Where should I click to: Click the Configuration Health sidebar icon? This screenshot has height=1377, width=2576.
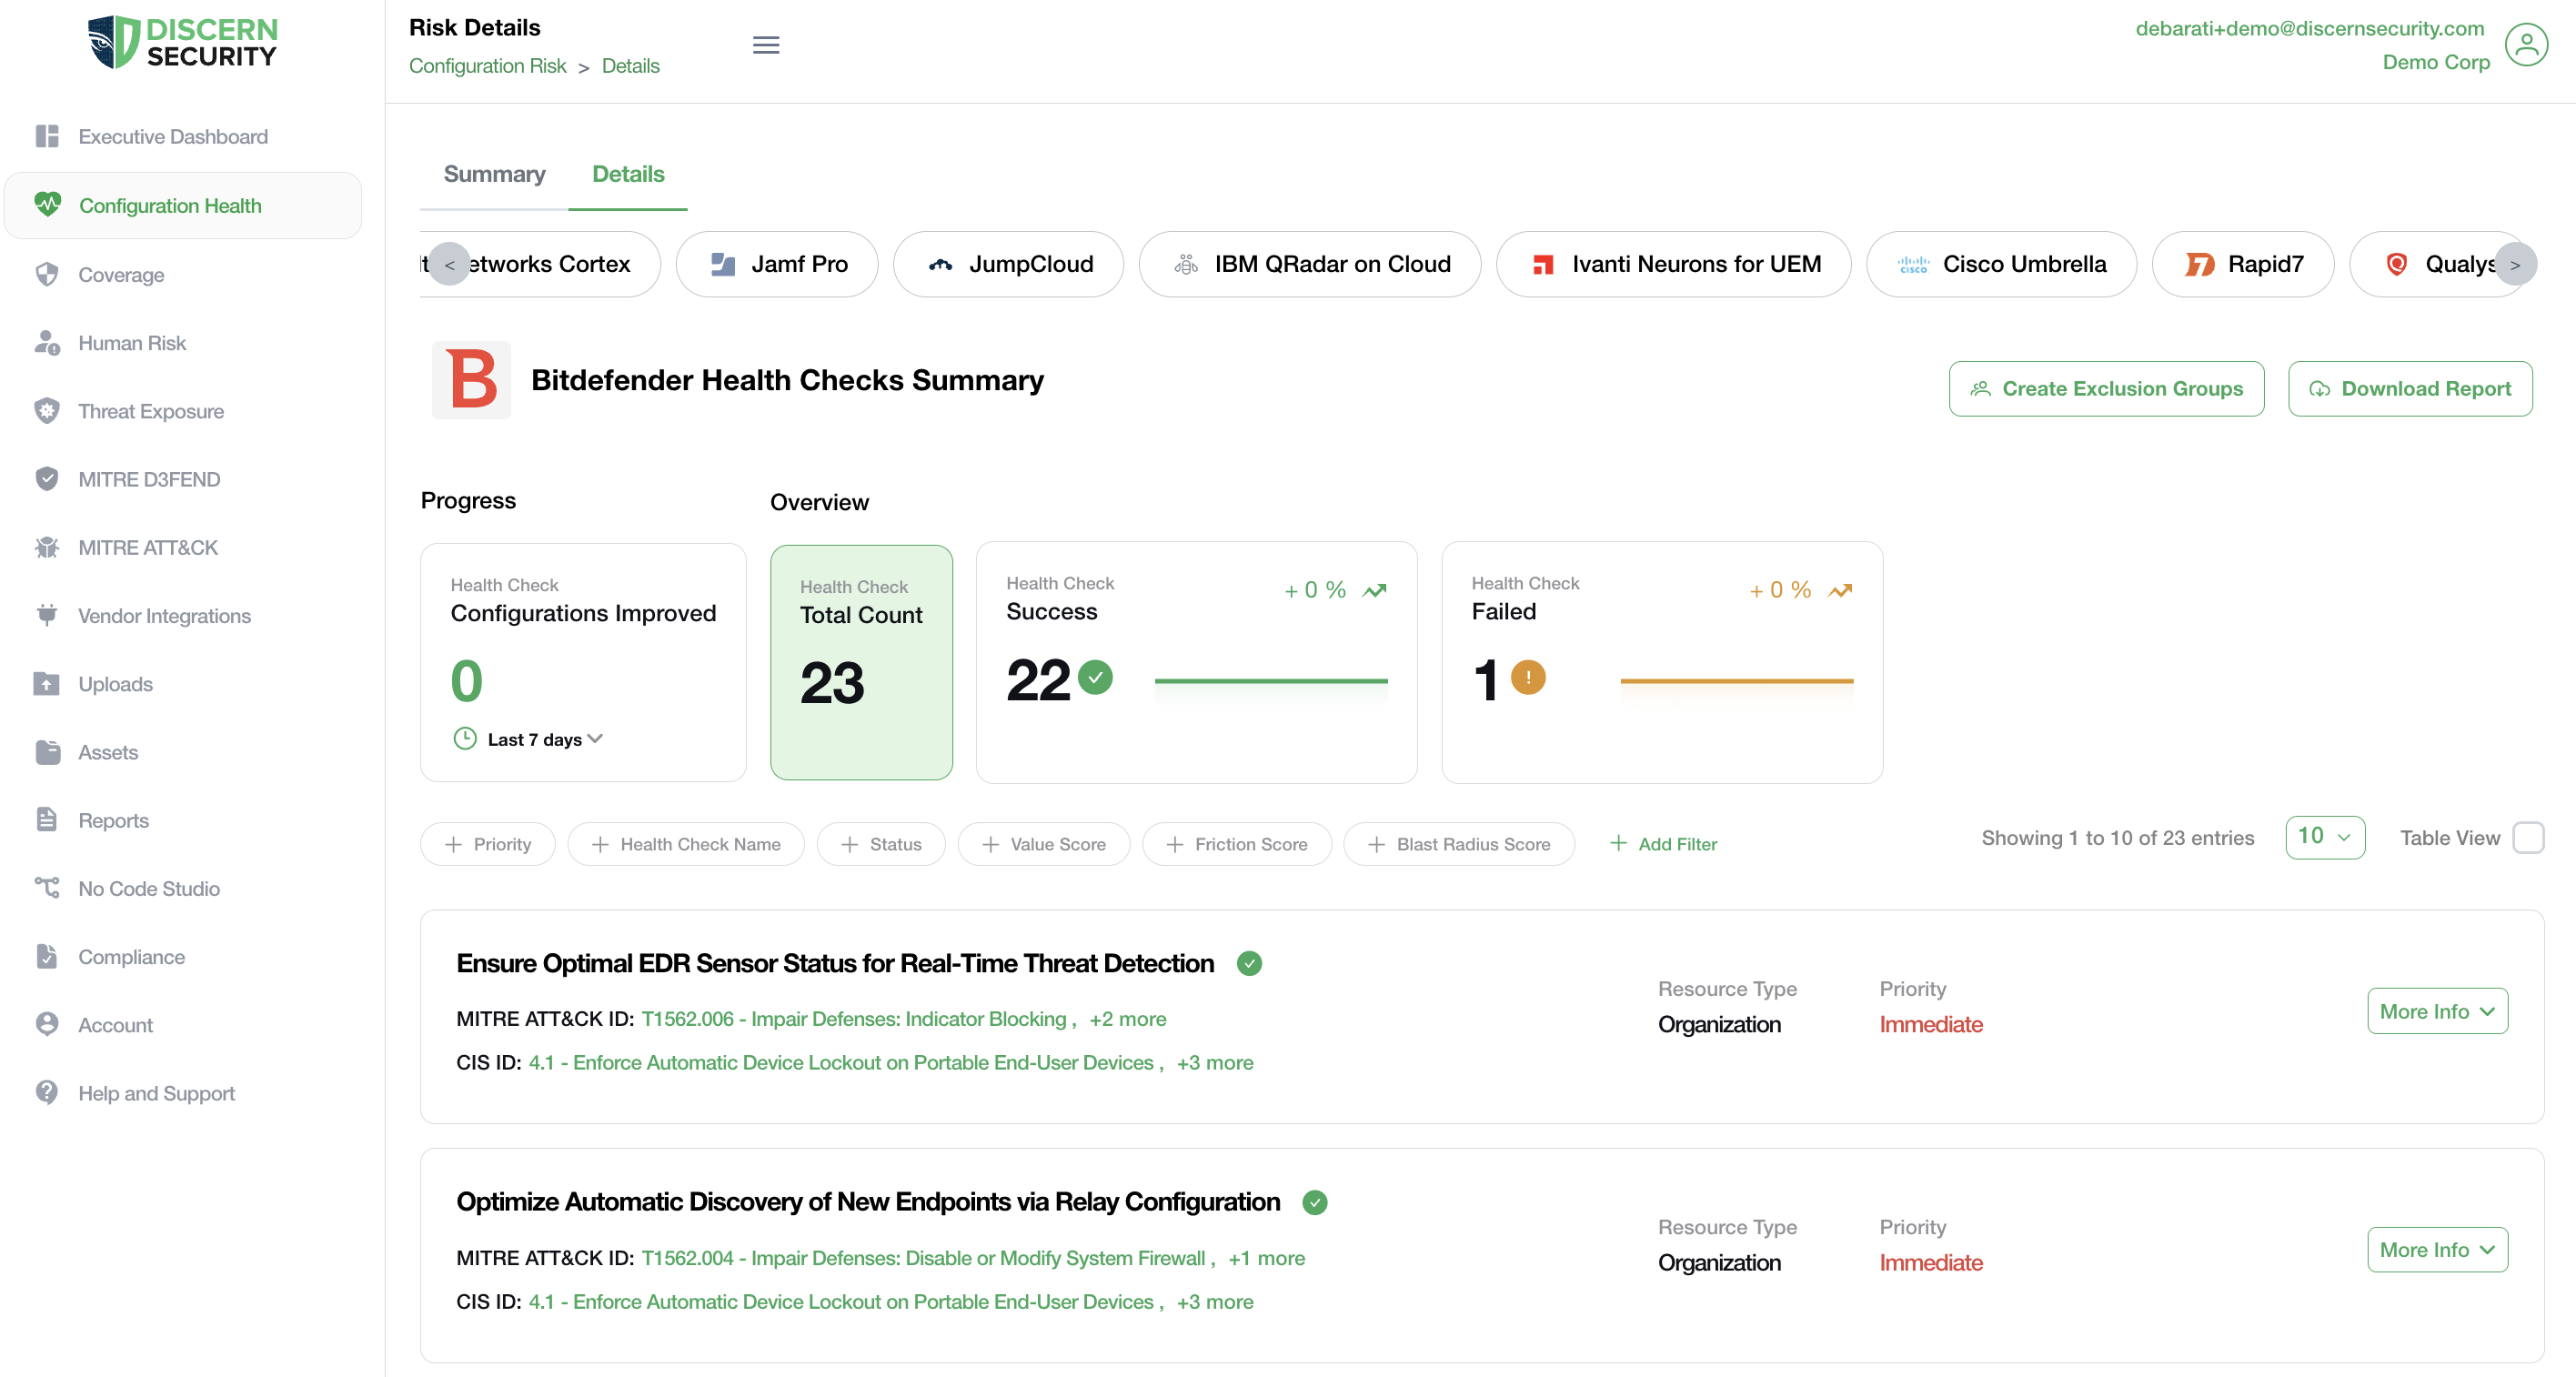point(47,205)
